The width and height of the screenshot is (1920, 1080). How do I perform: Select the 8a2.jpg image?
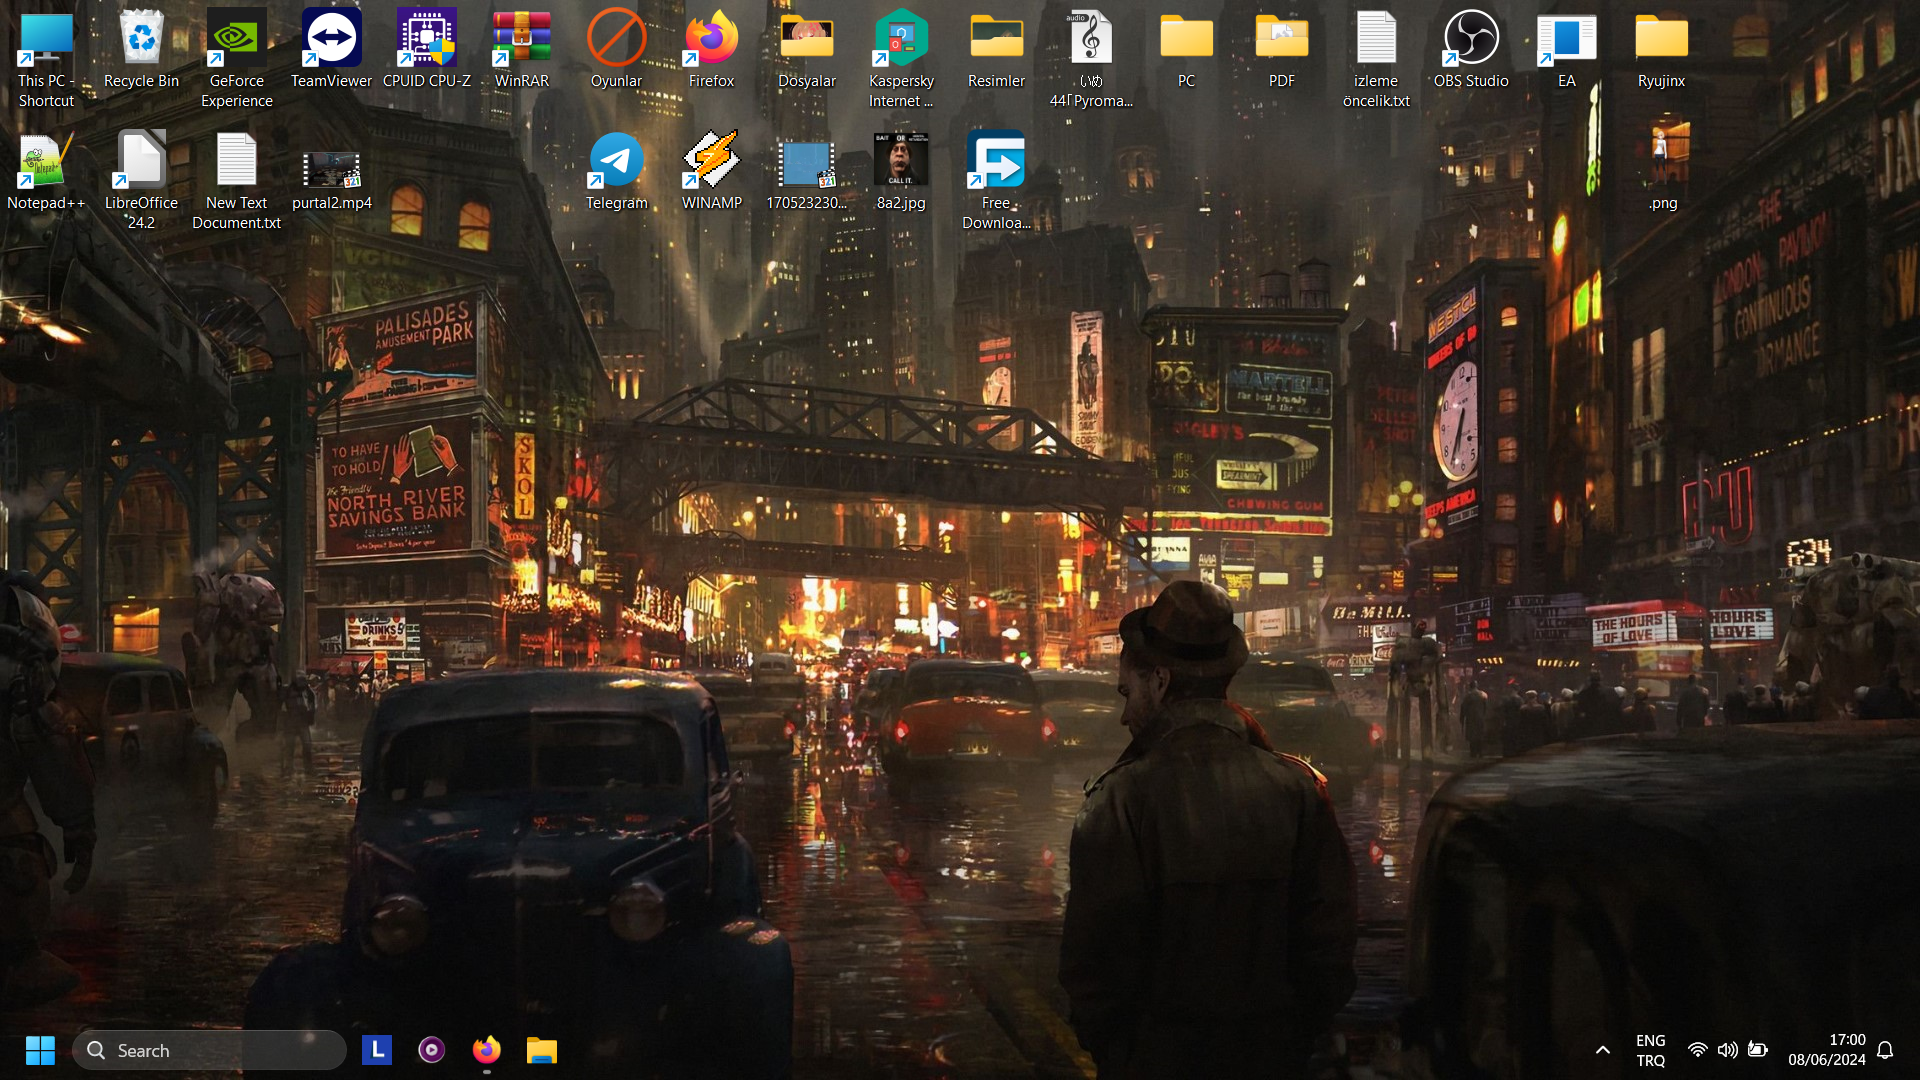901,172
